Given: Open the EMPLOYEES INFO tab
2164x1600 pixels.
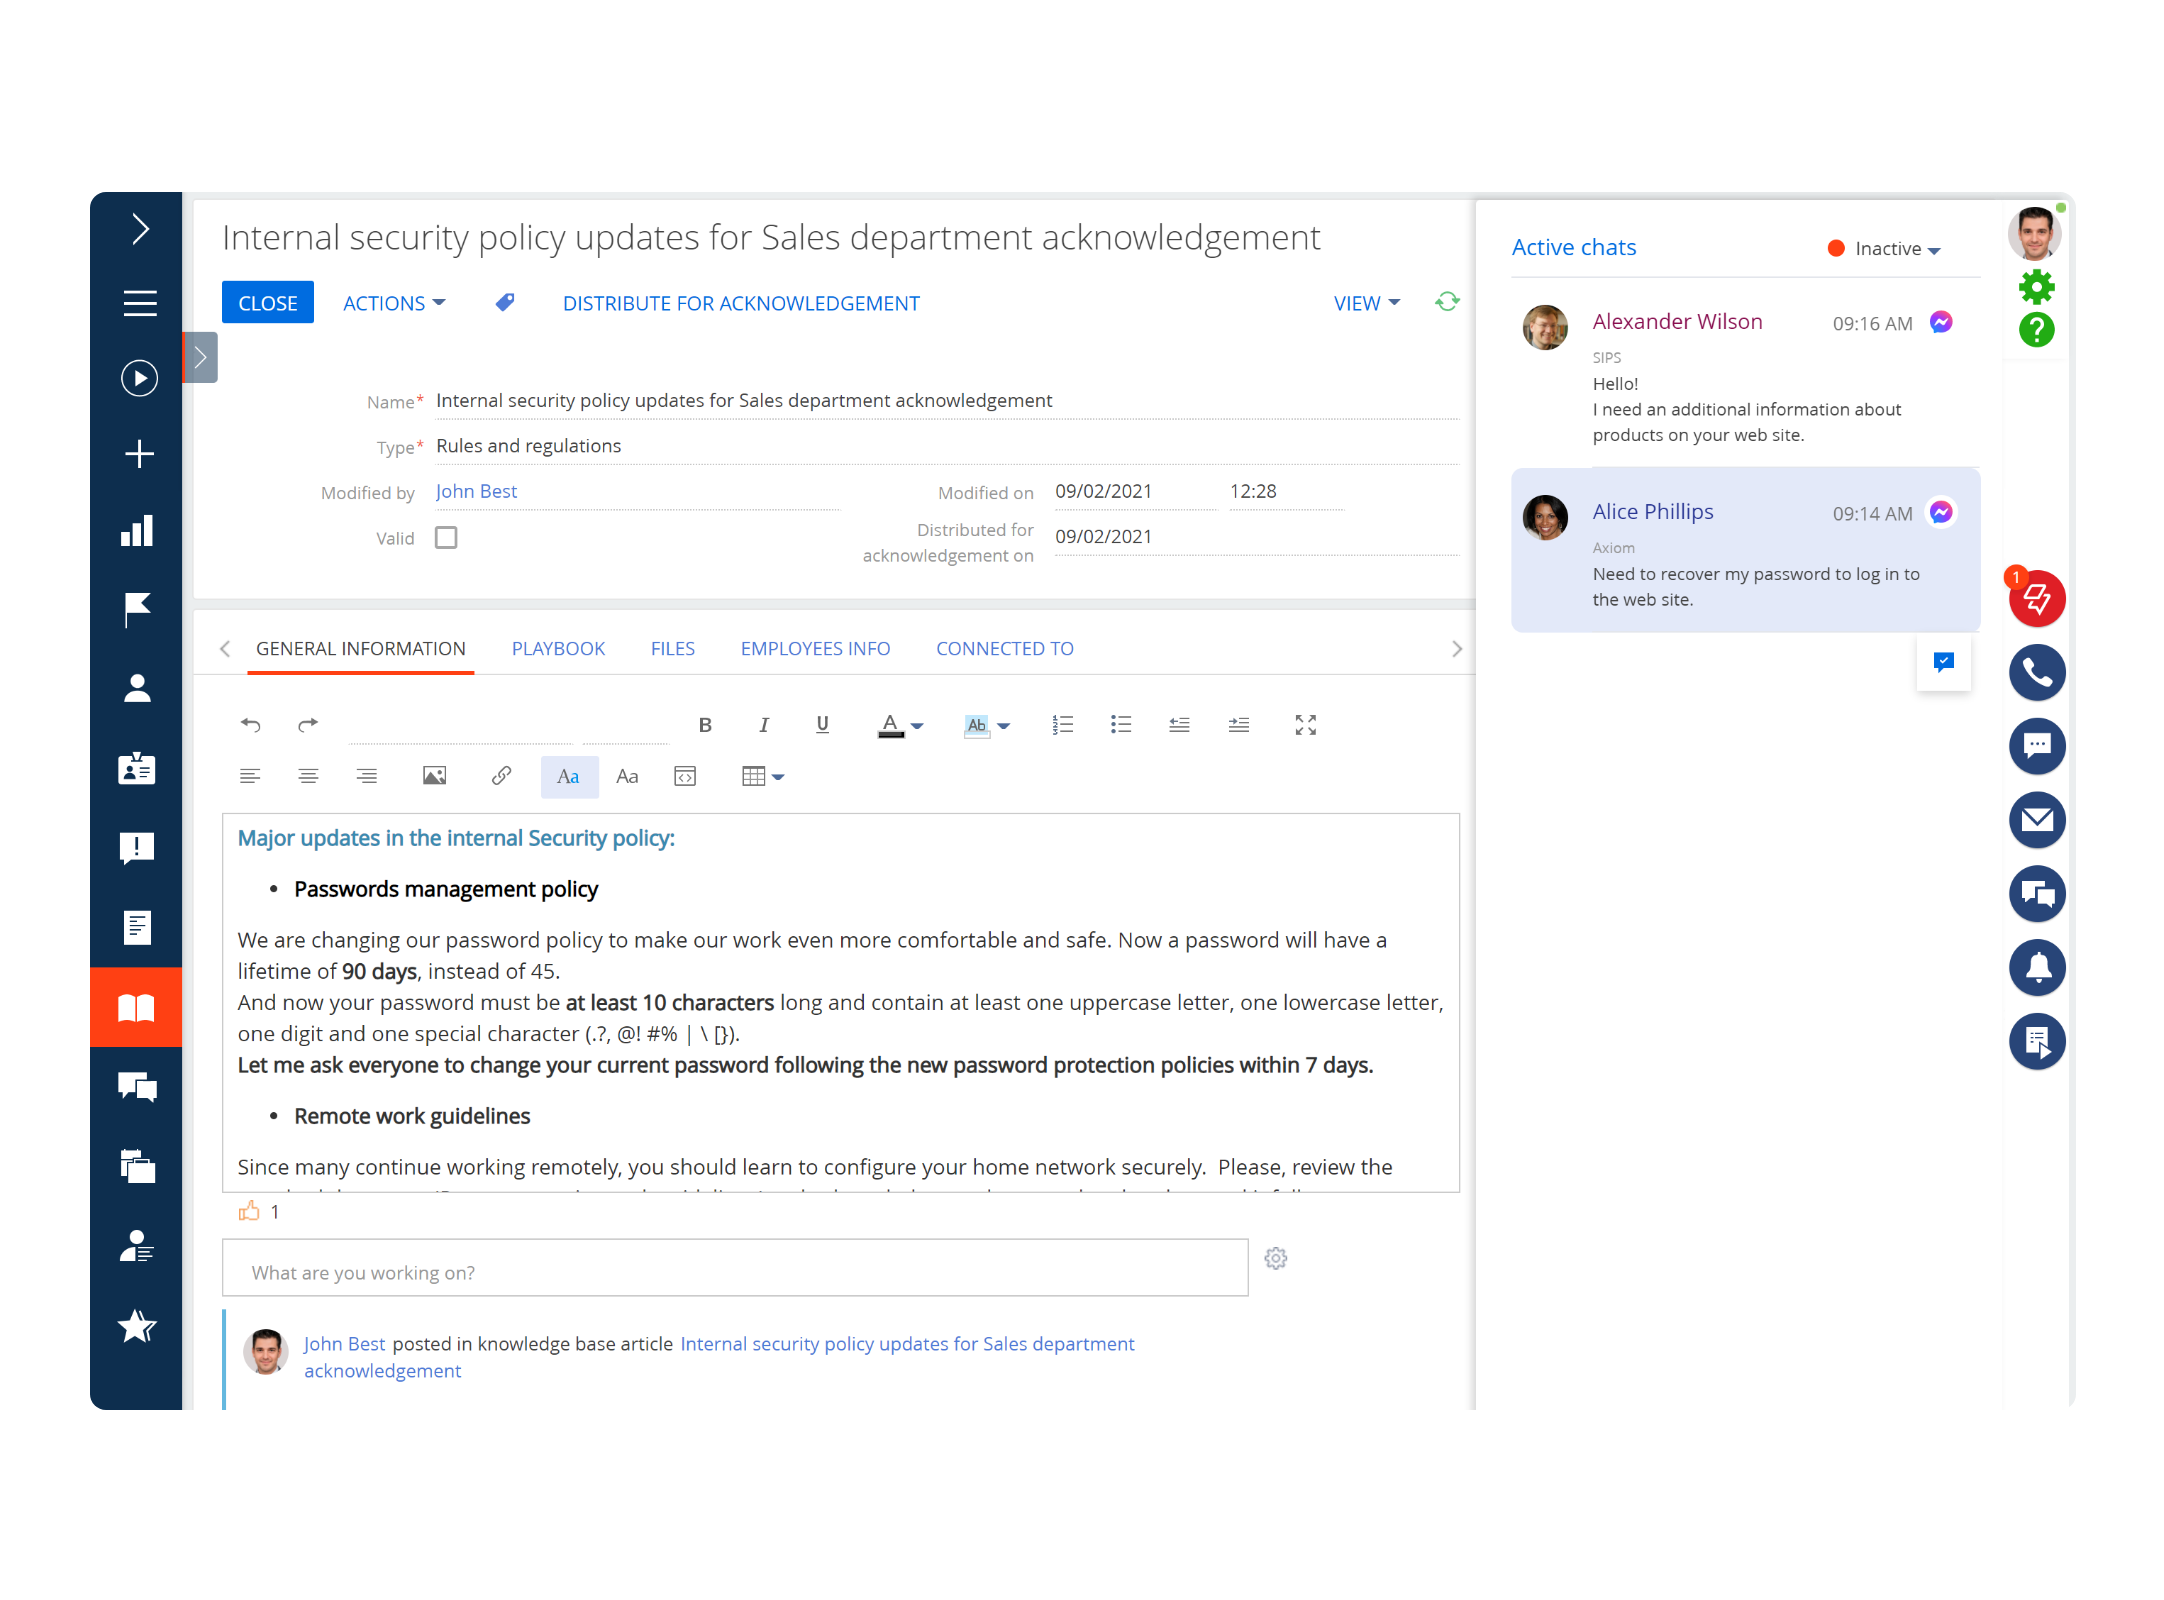Looking at the screenshot, I should (815, 648).
